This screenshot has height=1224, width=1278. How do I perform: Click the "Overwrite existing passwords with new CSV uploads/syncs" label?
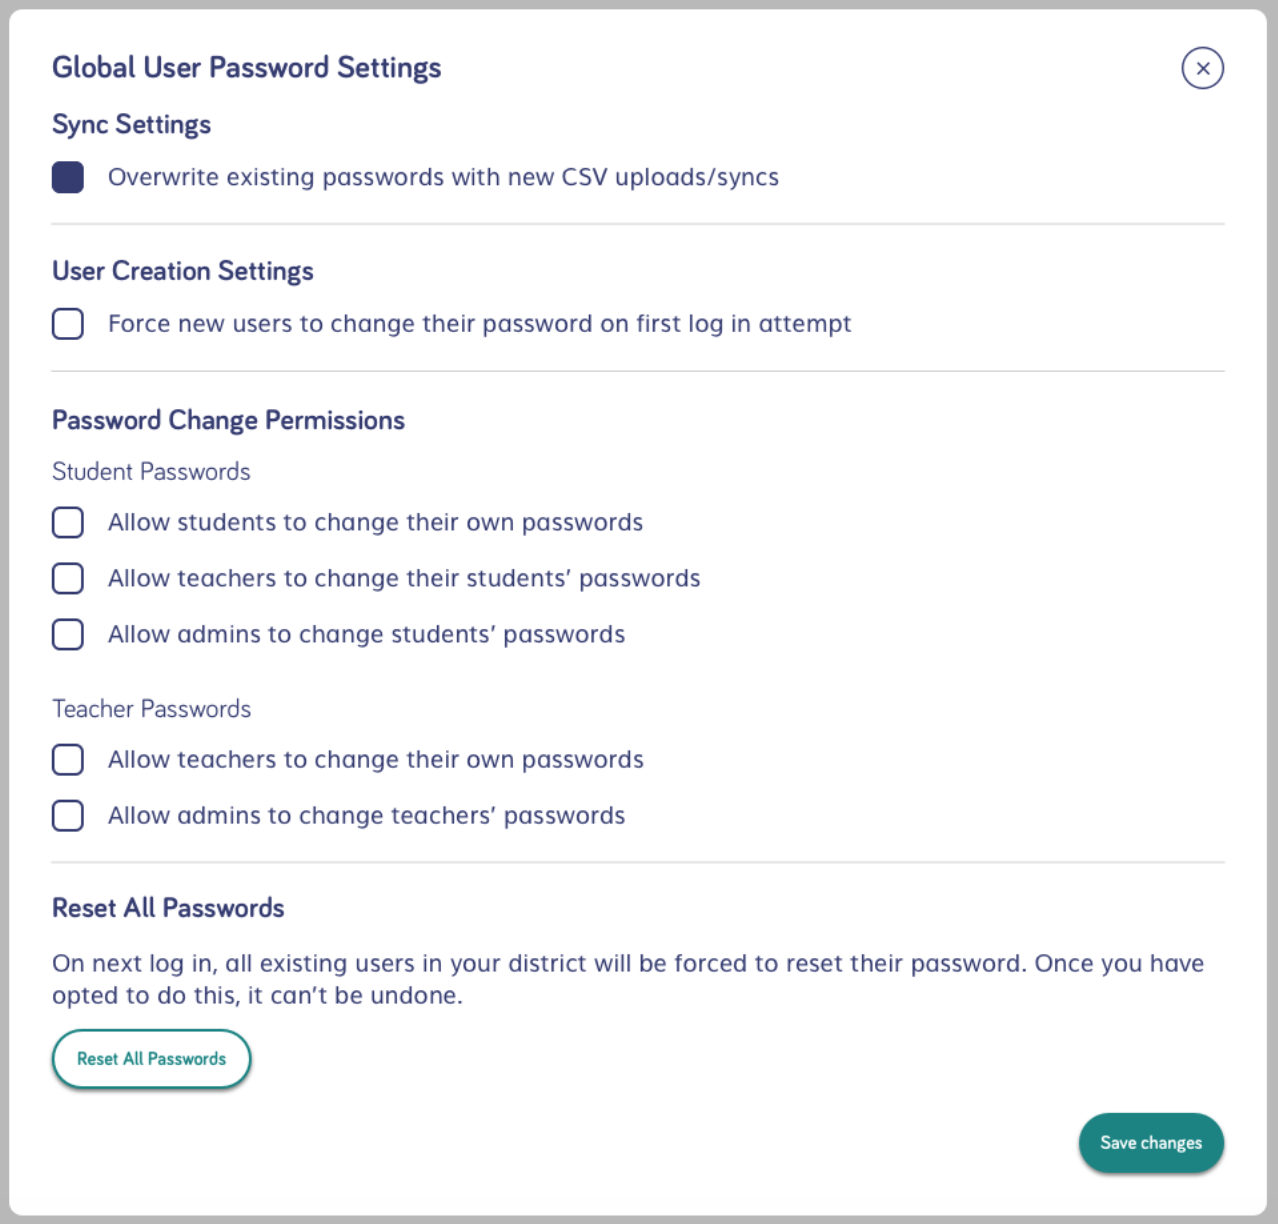[443, 177]
